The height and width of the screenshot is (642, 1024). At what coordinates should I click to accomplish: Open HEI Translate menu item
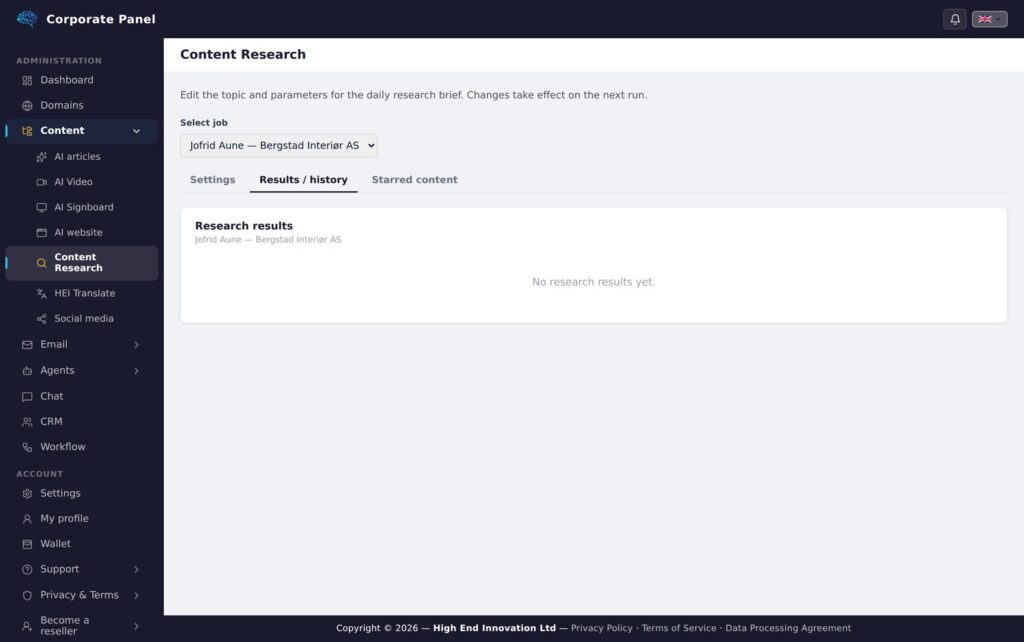pos(84,294)
